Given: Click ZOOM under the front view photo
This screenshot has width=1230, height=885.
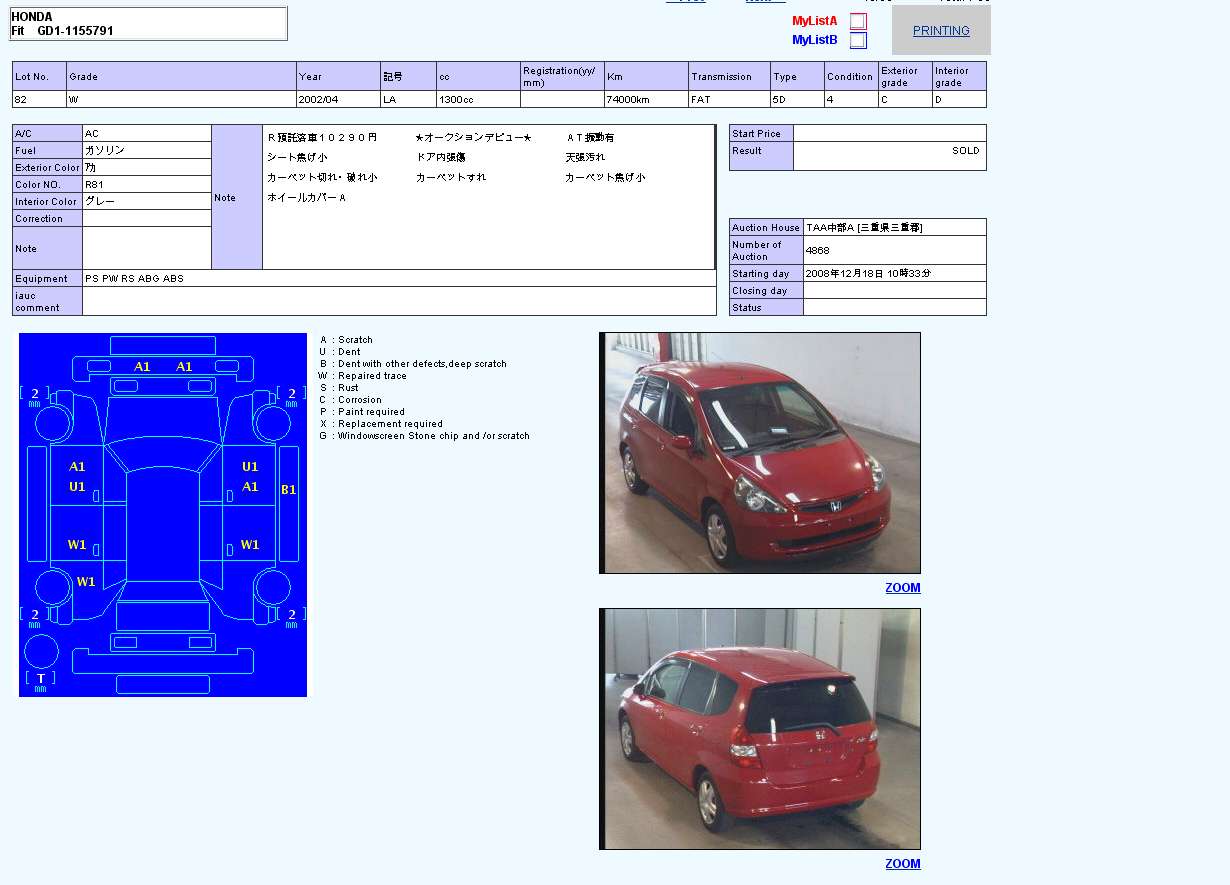Looking at the screenshot, I should point(902,588).
